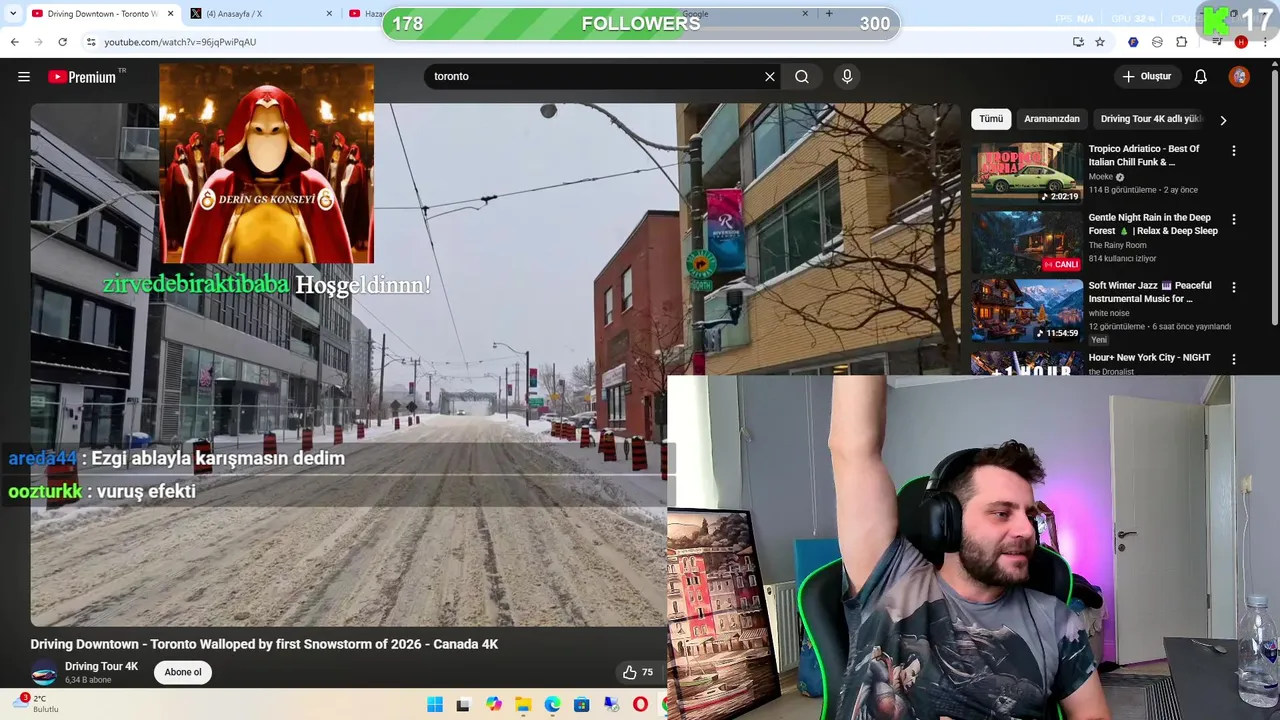
Task: Open the Windows Start button
Action: click(435, 705)
